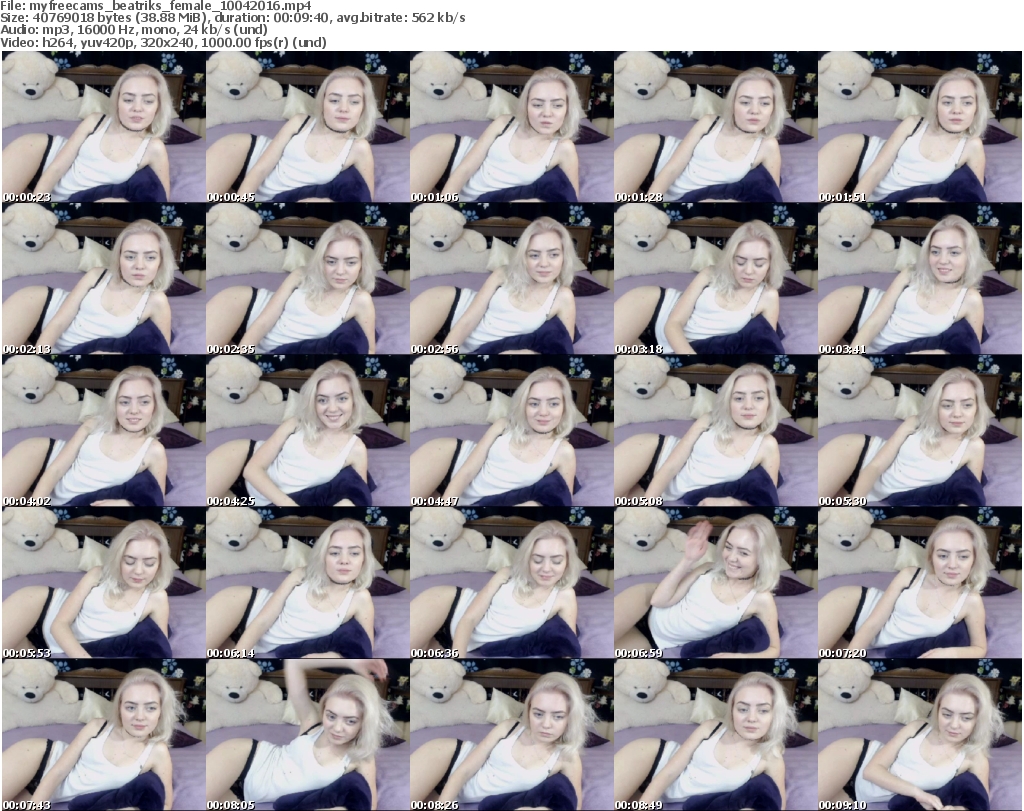Click the thumbnail labeled 00:07:20
Viewport: 1024px width, 811px height.
919,584
